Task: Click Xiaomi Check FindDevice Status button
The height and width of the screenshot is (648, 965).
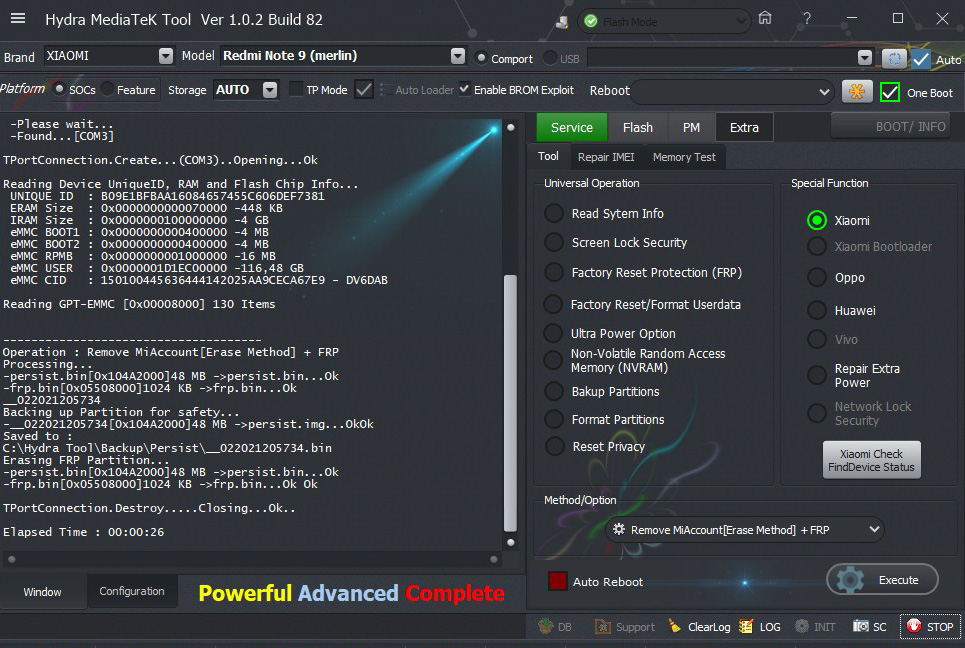Action: (x=871, y=460)
